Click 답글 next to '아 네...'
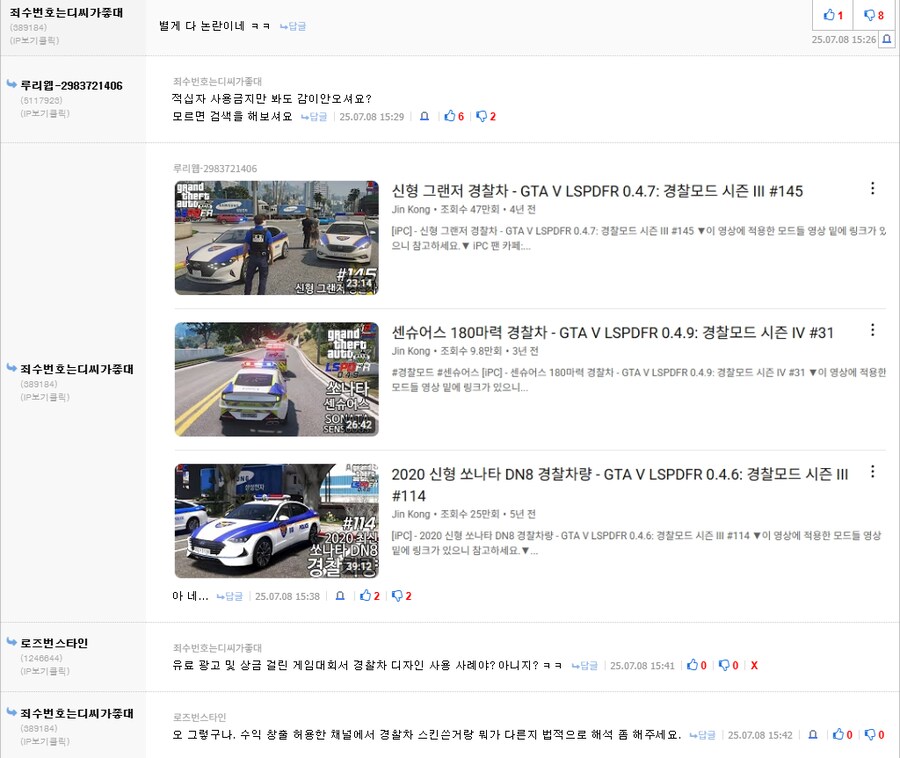900x758 pixels. click(x=230, y=596)
